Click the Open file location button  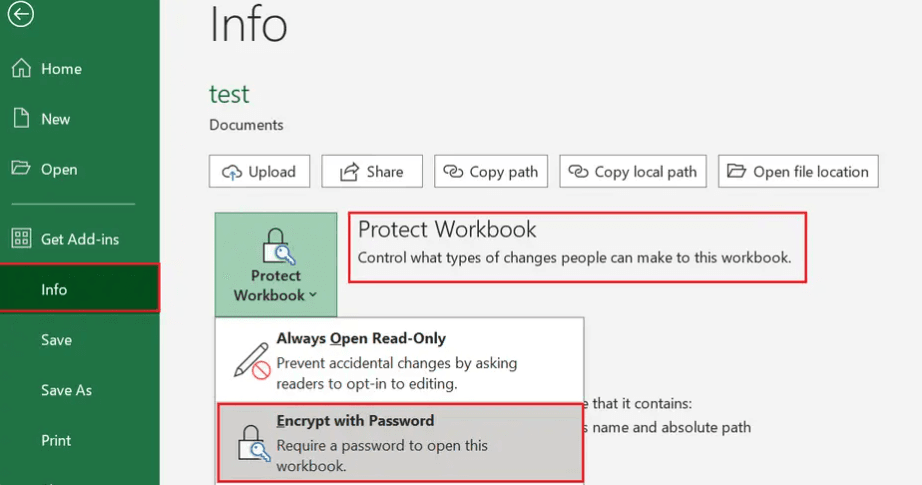click(x=798, y=171)
